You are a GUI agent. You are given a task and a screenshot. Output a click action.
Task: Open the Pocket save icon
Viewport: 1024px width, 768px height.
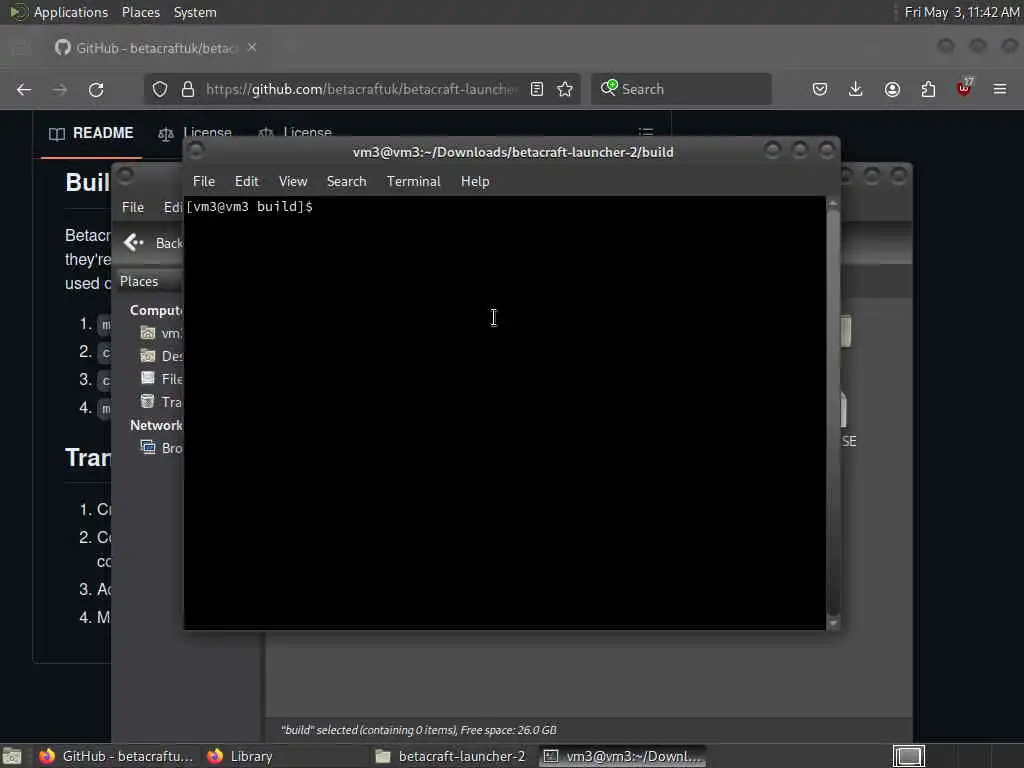[820, 89]
